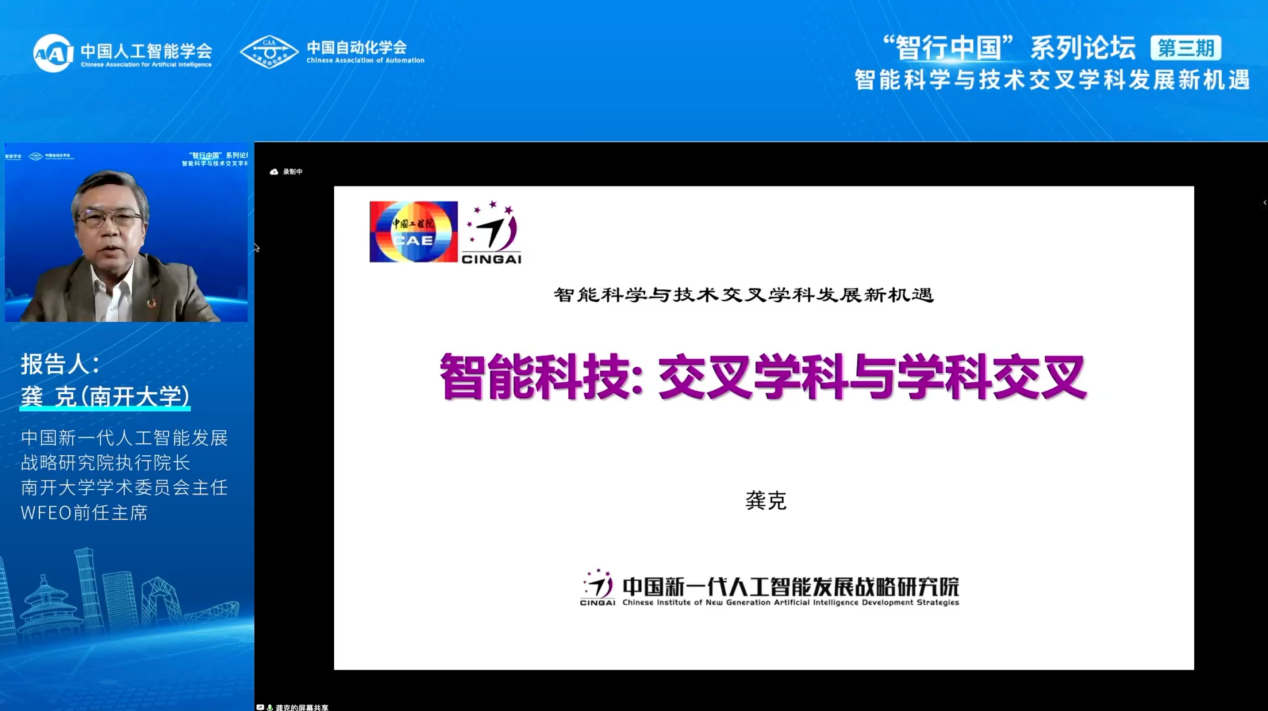Screen dimensions: 1268x711
Task: Click the 第三期 badge in the header
Action: click(x=1185, y=48)
